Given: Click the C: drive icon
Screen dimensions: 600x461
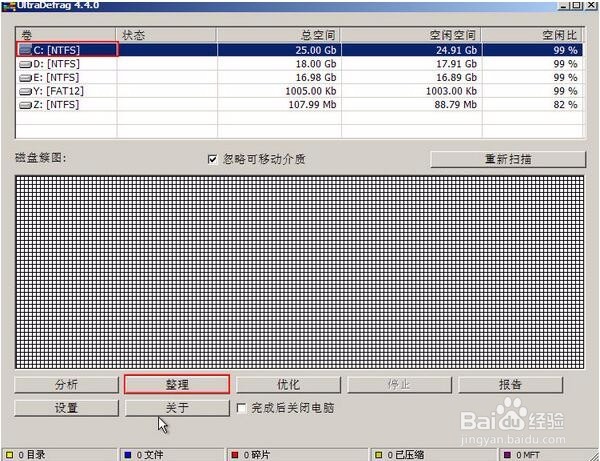Looking at the screenshot, I should tap(25, 50).
